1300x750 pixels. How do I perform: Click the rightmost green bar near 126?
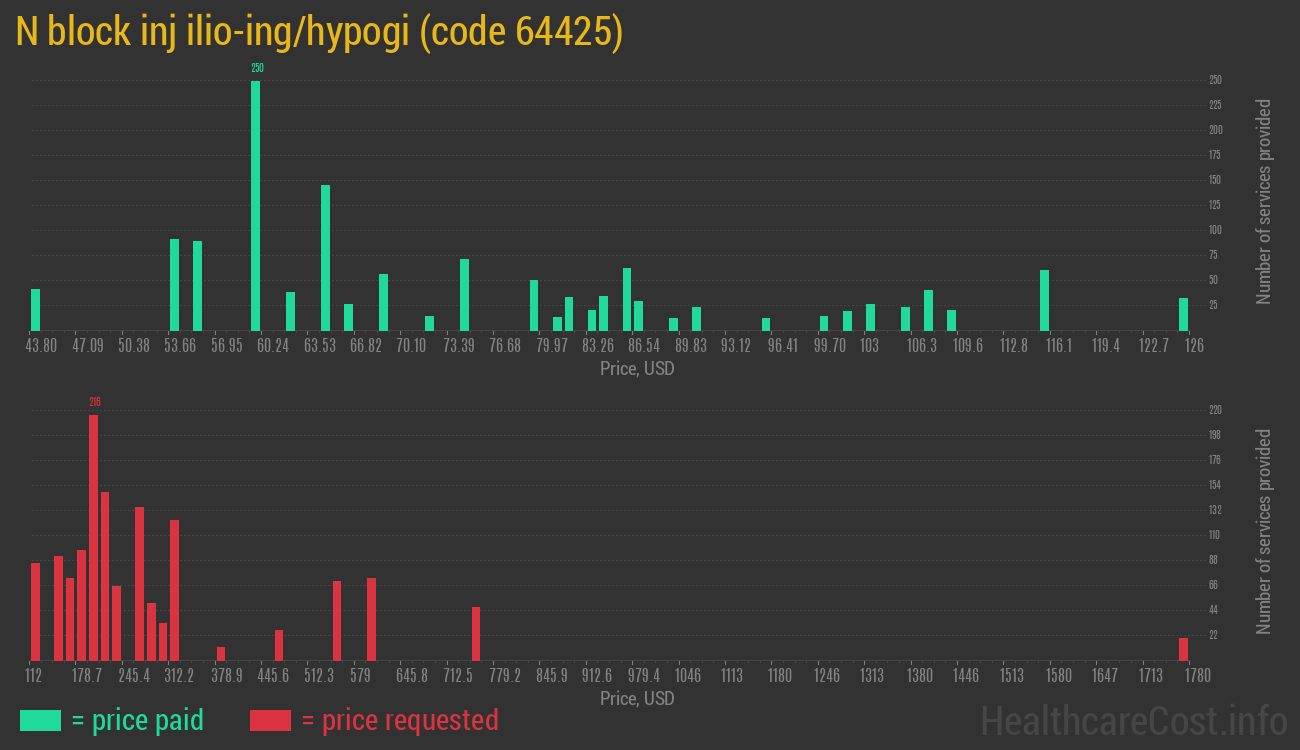click(1184, 315)
